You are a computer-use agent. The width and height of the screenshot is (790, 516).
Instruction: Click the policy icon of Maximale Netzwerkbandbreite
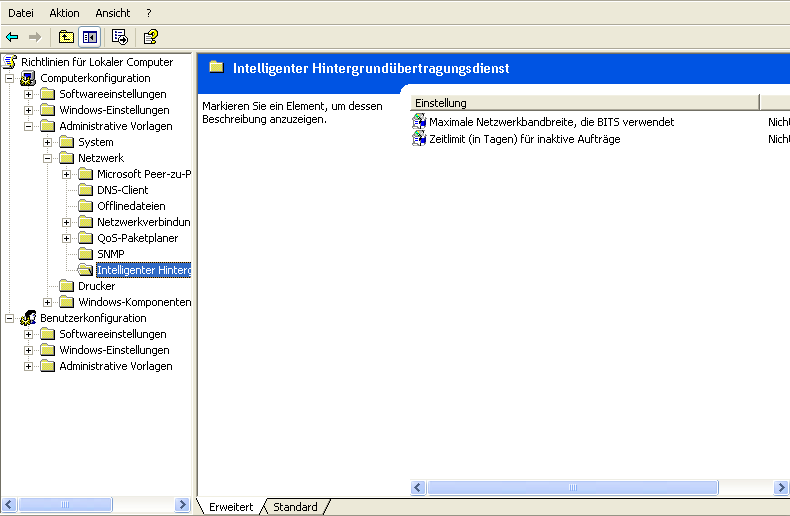tap(419, 121)
